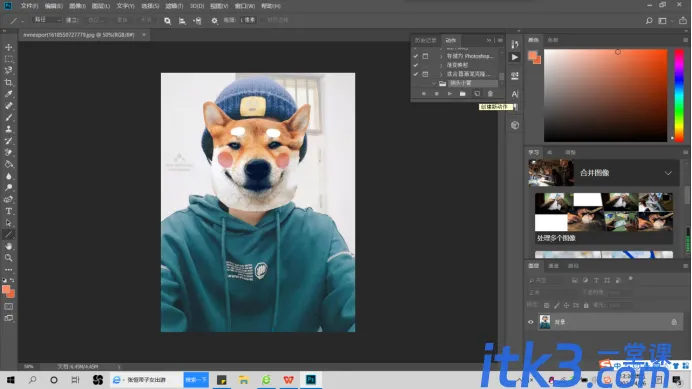This screenshot has width=692, height=389.
Task: Click the play selection button in Actions panel
Action: pyautogui.click(x=449, y=94)
